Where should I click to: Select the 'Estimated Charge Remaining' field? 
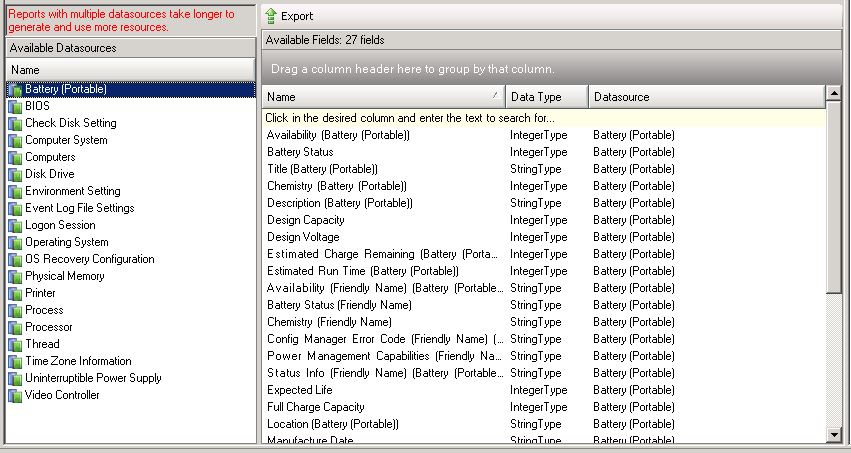(383, 254)
